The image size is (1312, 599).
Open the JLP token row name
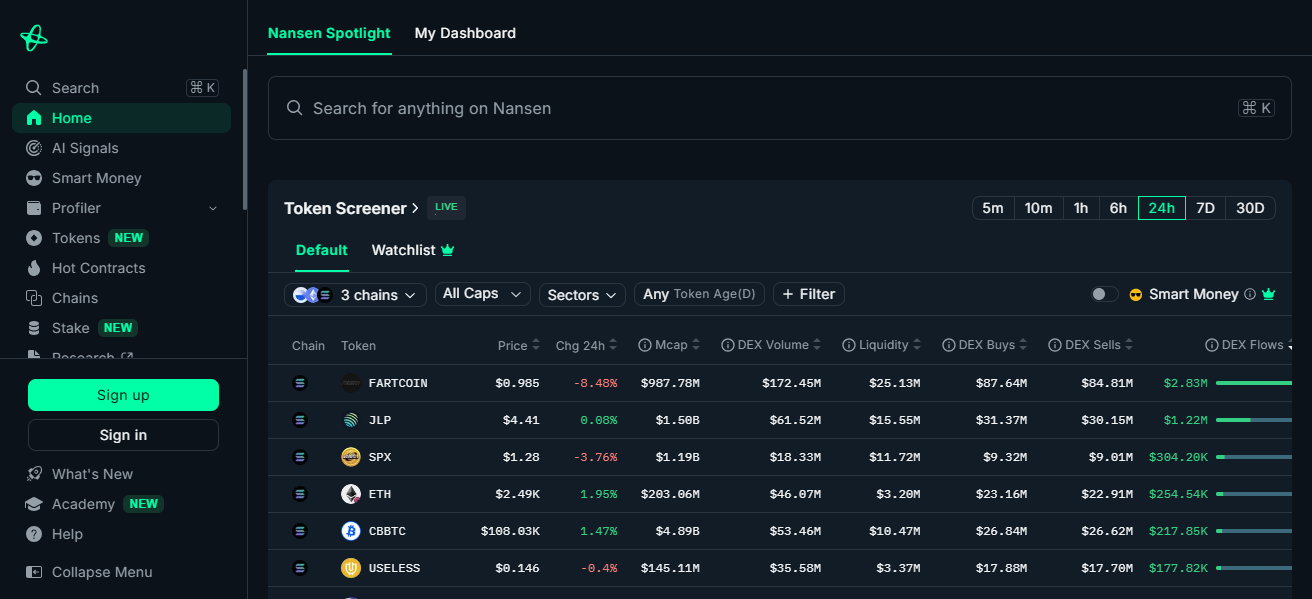click(x=380, y=420)
